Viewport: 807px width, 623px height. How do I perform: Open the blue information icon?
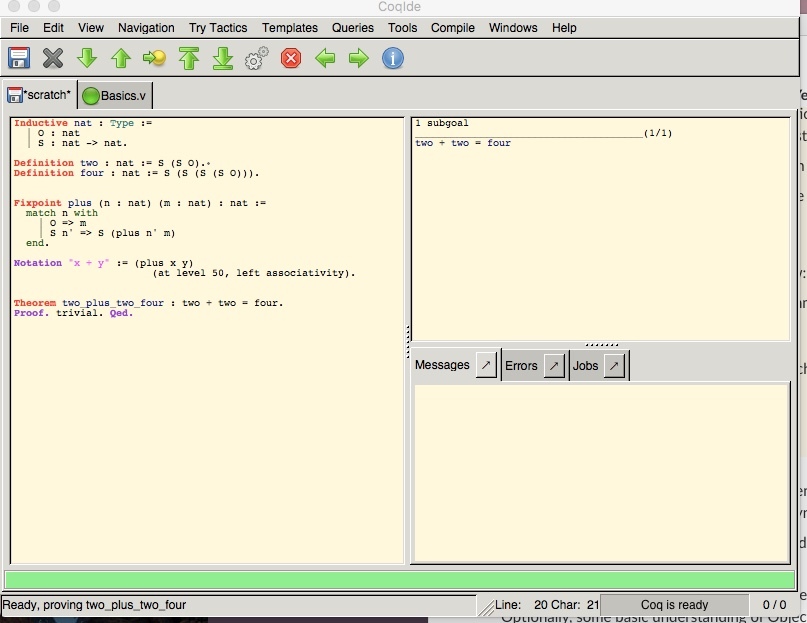pyautogui.click(x=393, y=58)
